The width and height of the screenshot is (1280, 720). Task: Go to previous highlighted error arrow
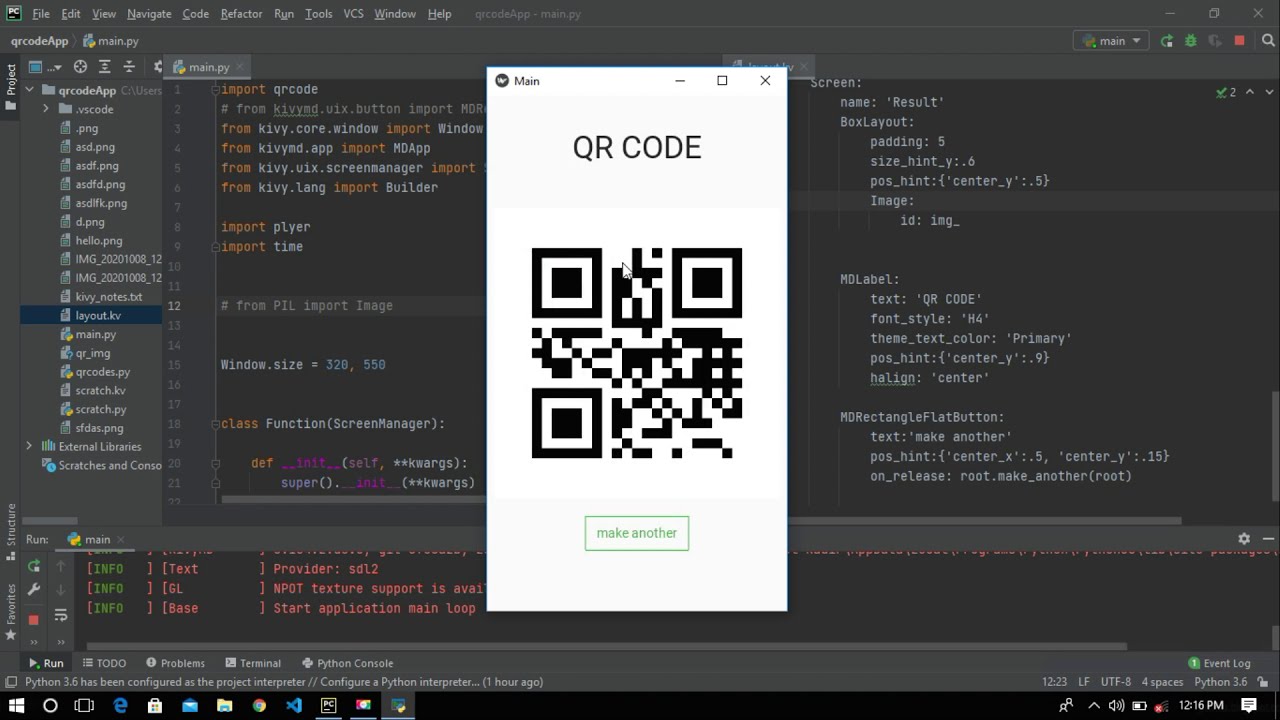click(1249, 92)
